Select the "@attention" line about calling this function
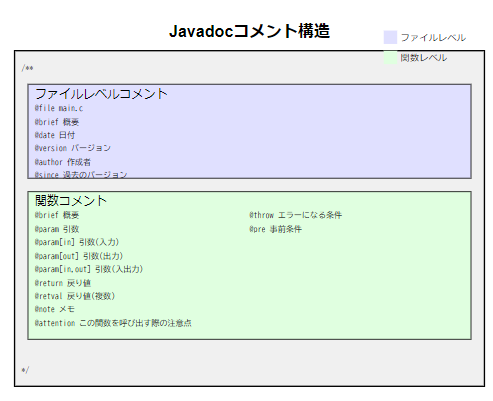 click(x=113, y=323)
